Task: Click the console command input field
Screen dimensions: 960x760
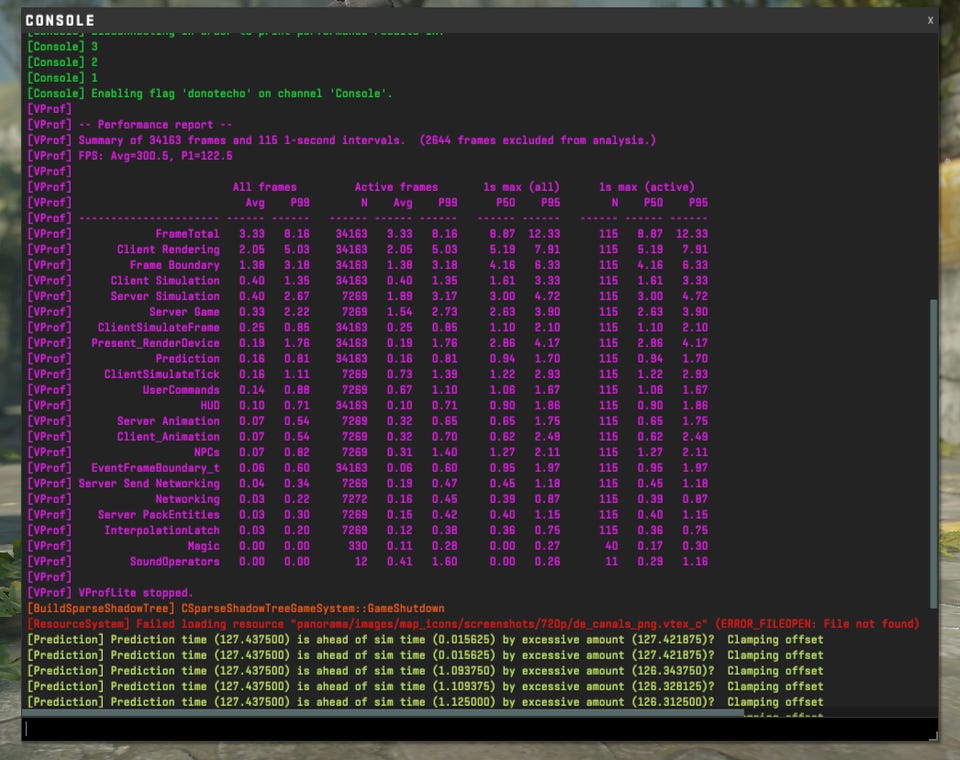Action: click(x=478, y=729)
